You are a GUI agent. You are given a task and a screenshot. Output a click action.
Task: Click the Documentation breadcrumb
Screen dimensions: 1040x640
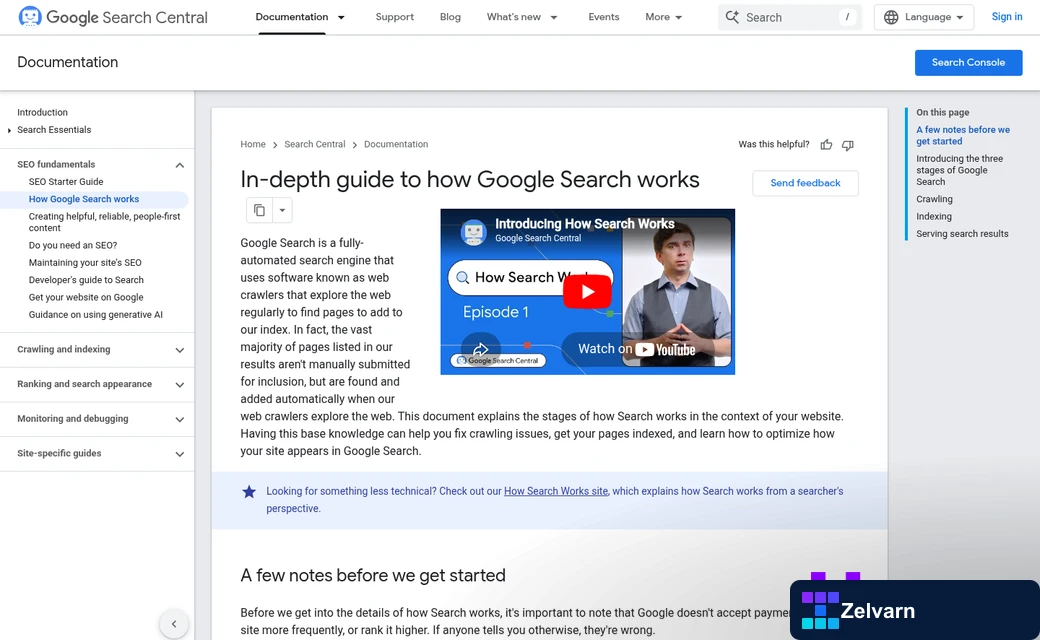click(396, 144)
